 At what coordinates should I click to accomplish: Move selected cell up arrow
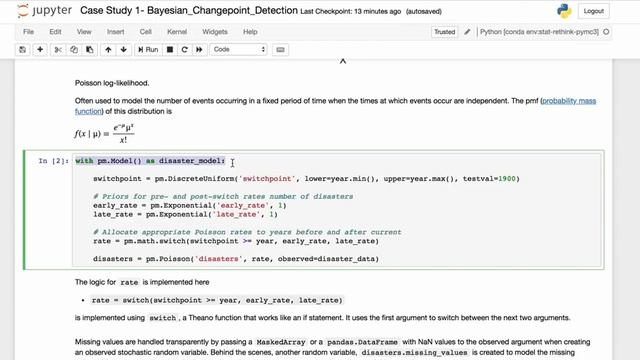tap(108, 50)
